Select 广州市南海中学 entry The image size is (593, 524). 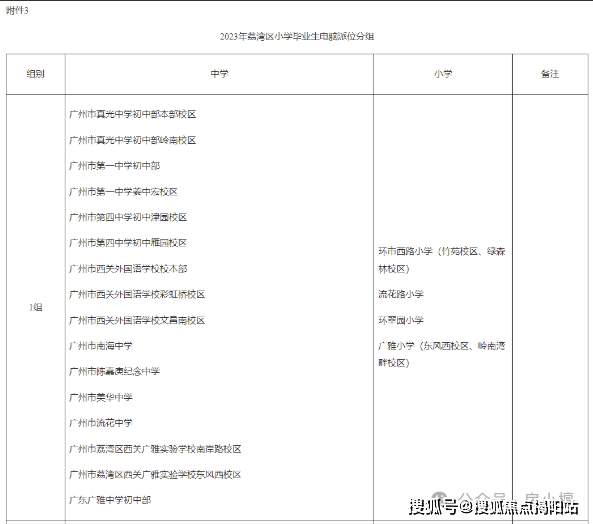click(101, 346)
